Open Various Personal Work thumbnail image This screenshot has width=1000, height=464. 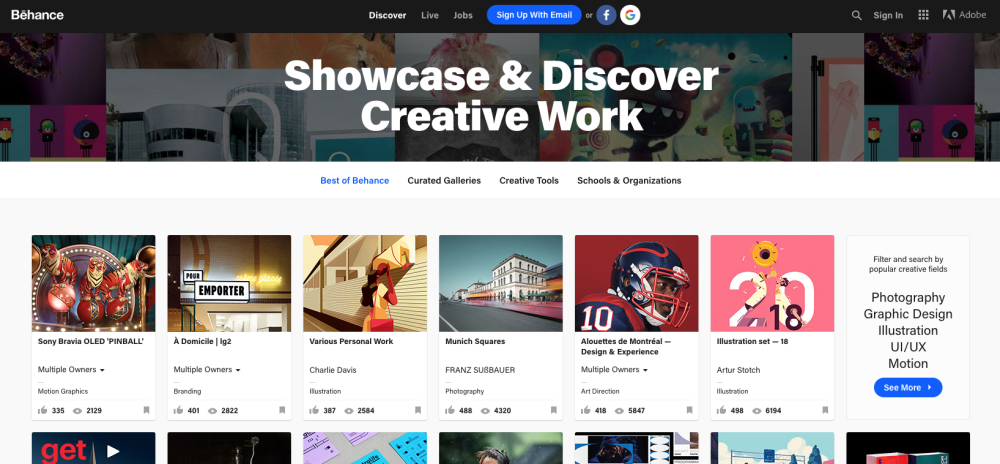click(365, 283)
